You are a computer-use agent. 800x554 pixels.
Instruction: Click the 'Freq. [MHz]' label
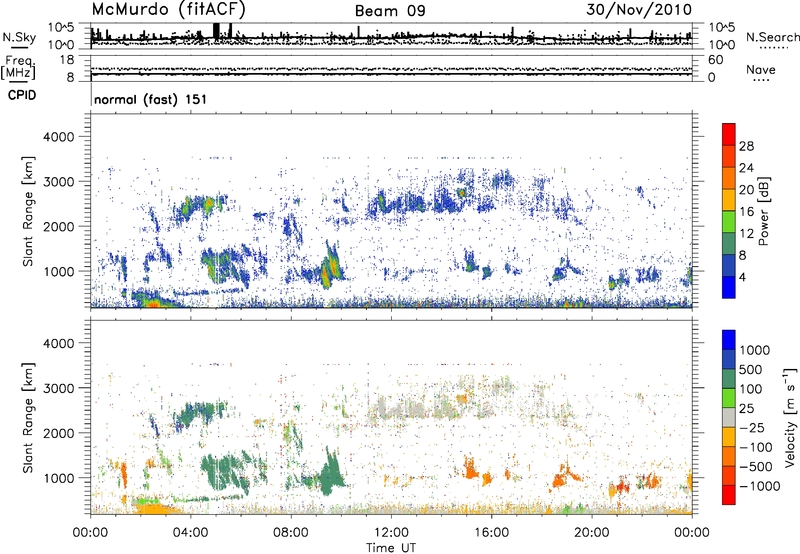18,68
